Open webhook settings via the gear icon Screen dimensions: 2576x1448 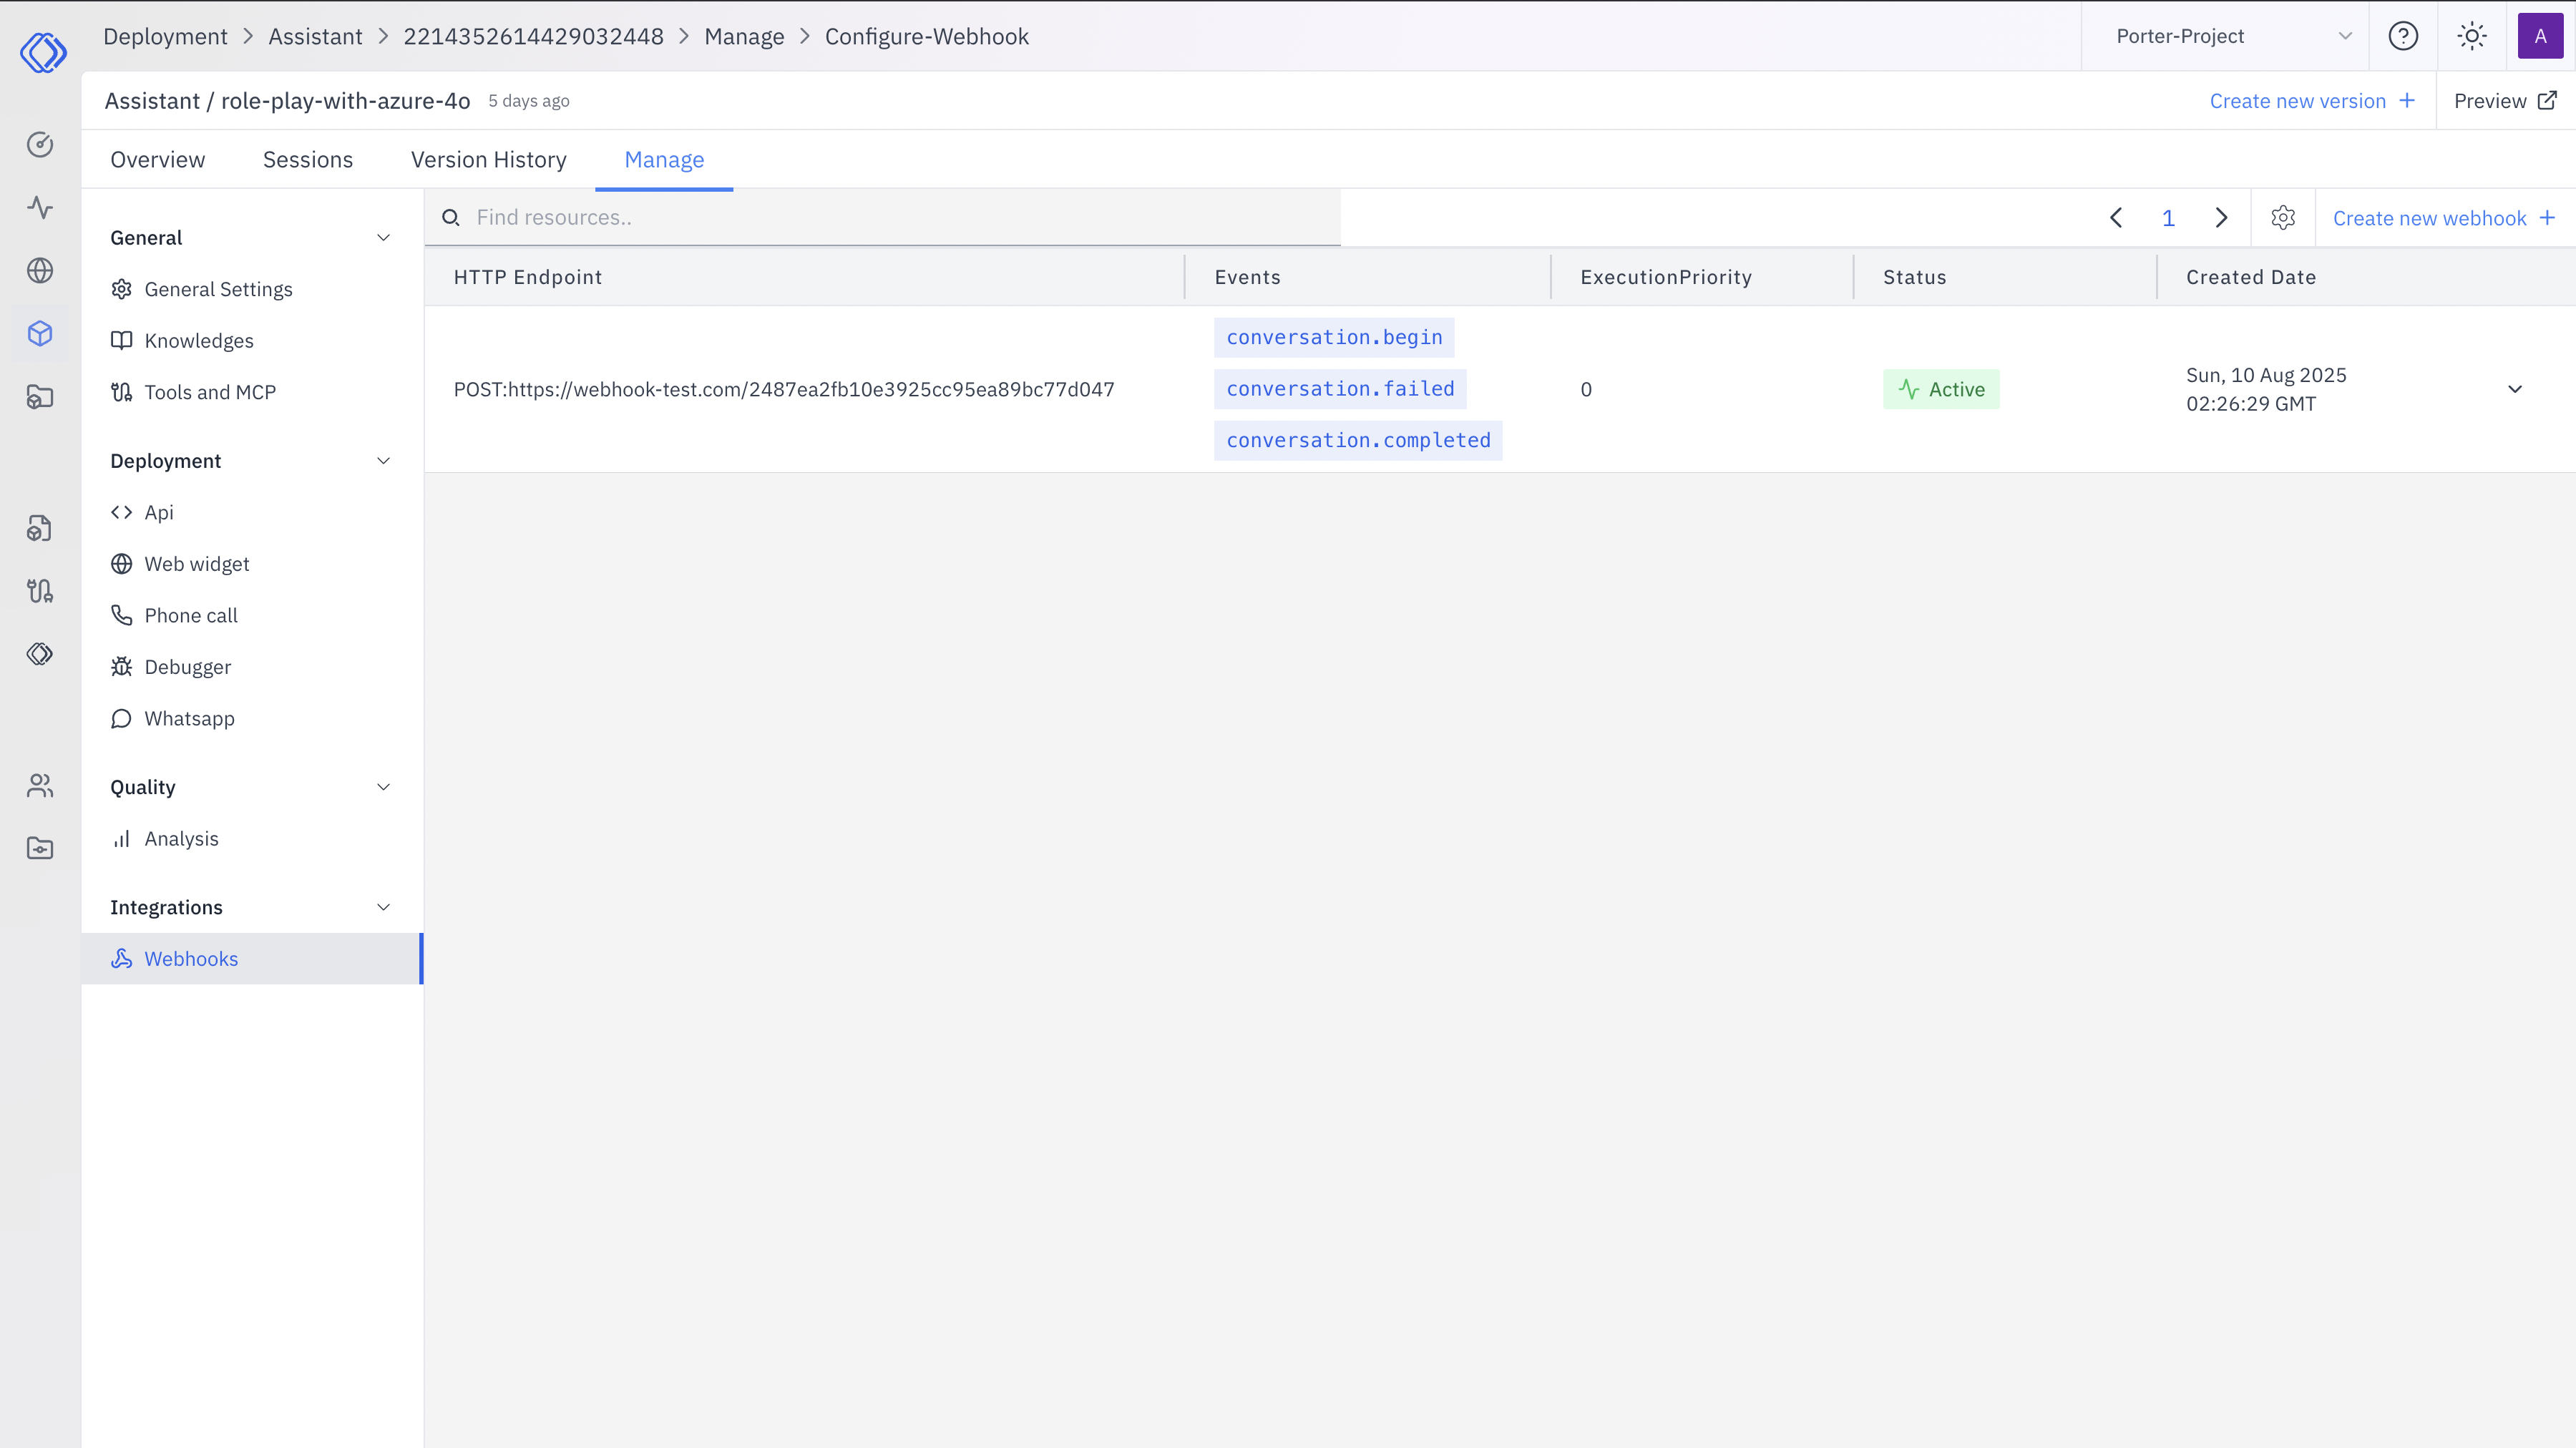[x=2283, y=217]
